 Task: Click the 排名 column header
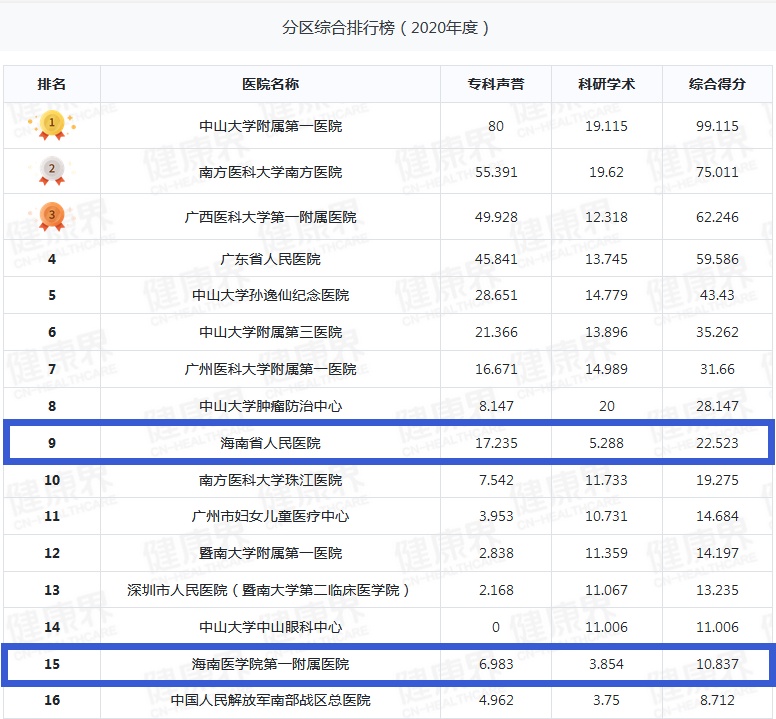tap(52, 84)
